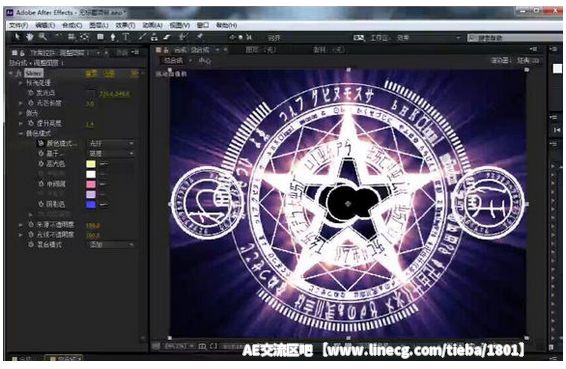Click the local axis mode icon
Screen dimensions: 566x369
232,37
